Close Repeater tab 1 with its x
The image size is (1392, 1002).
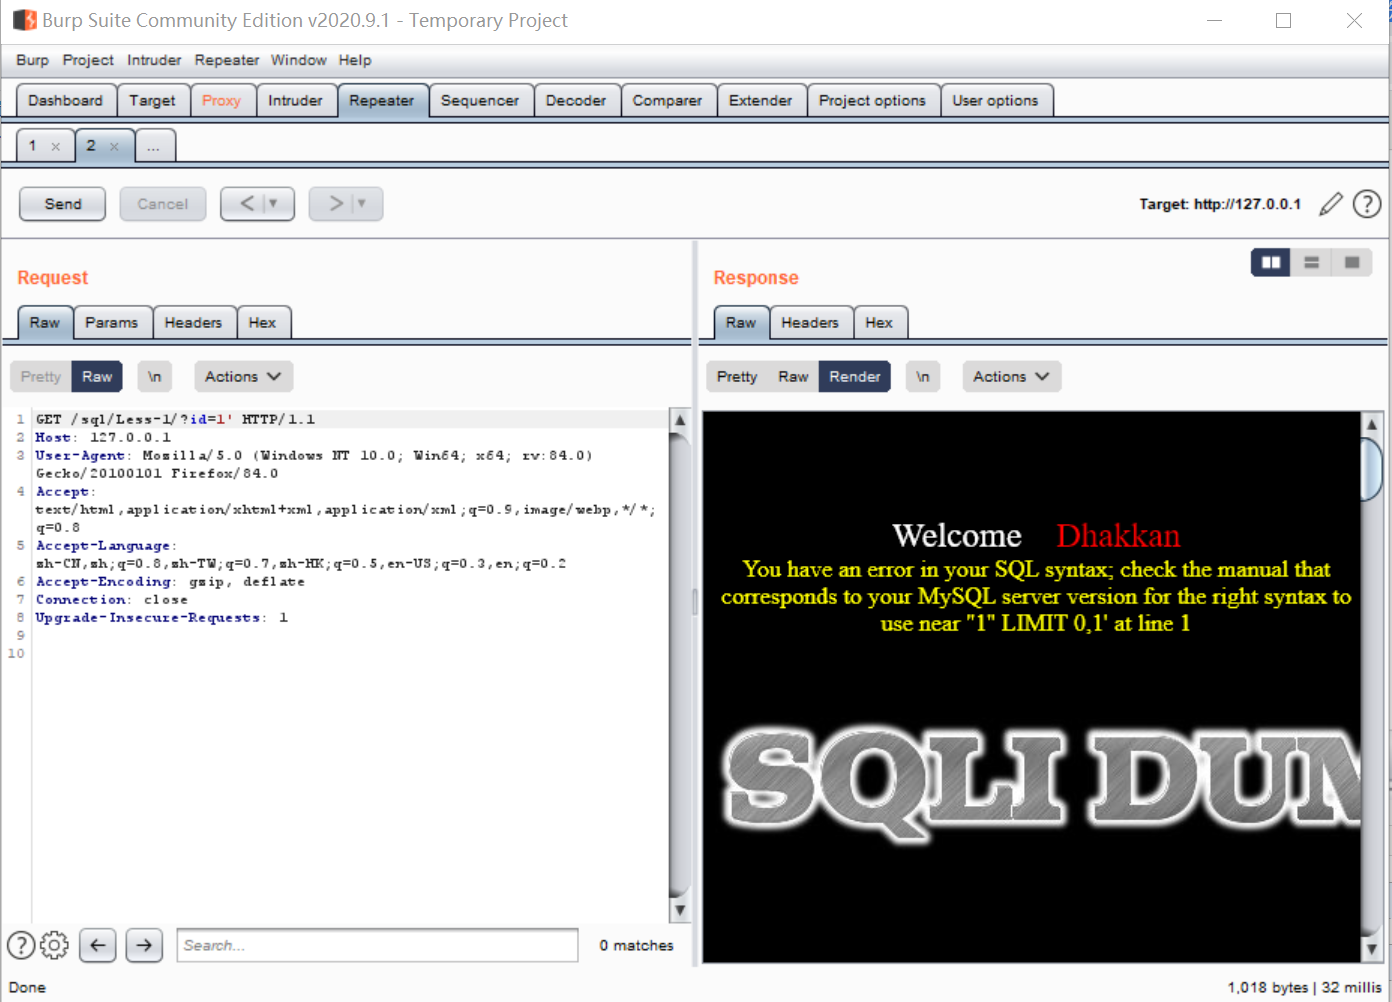[56, 146]
